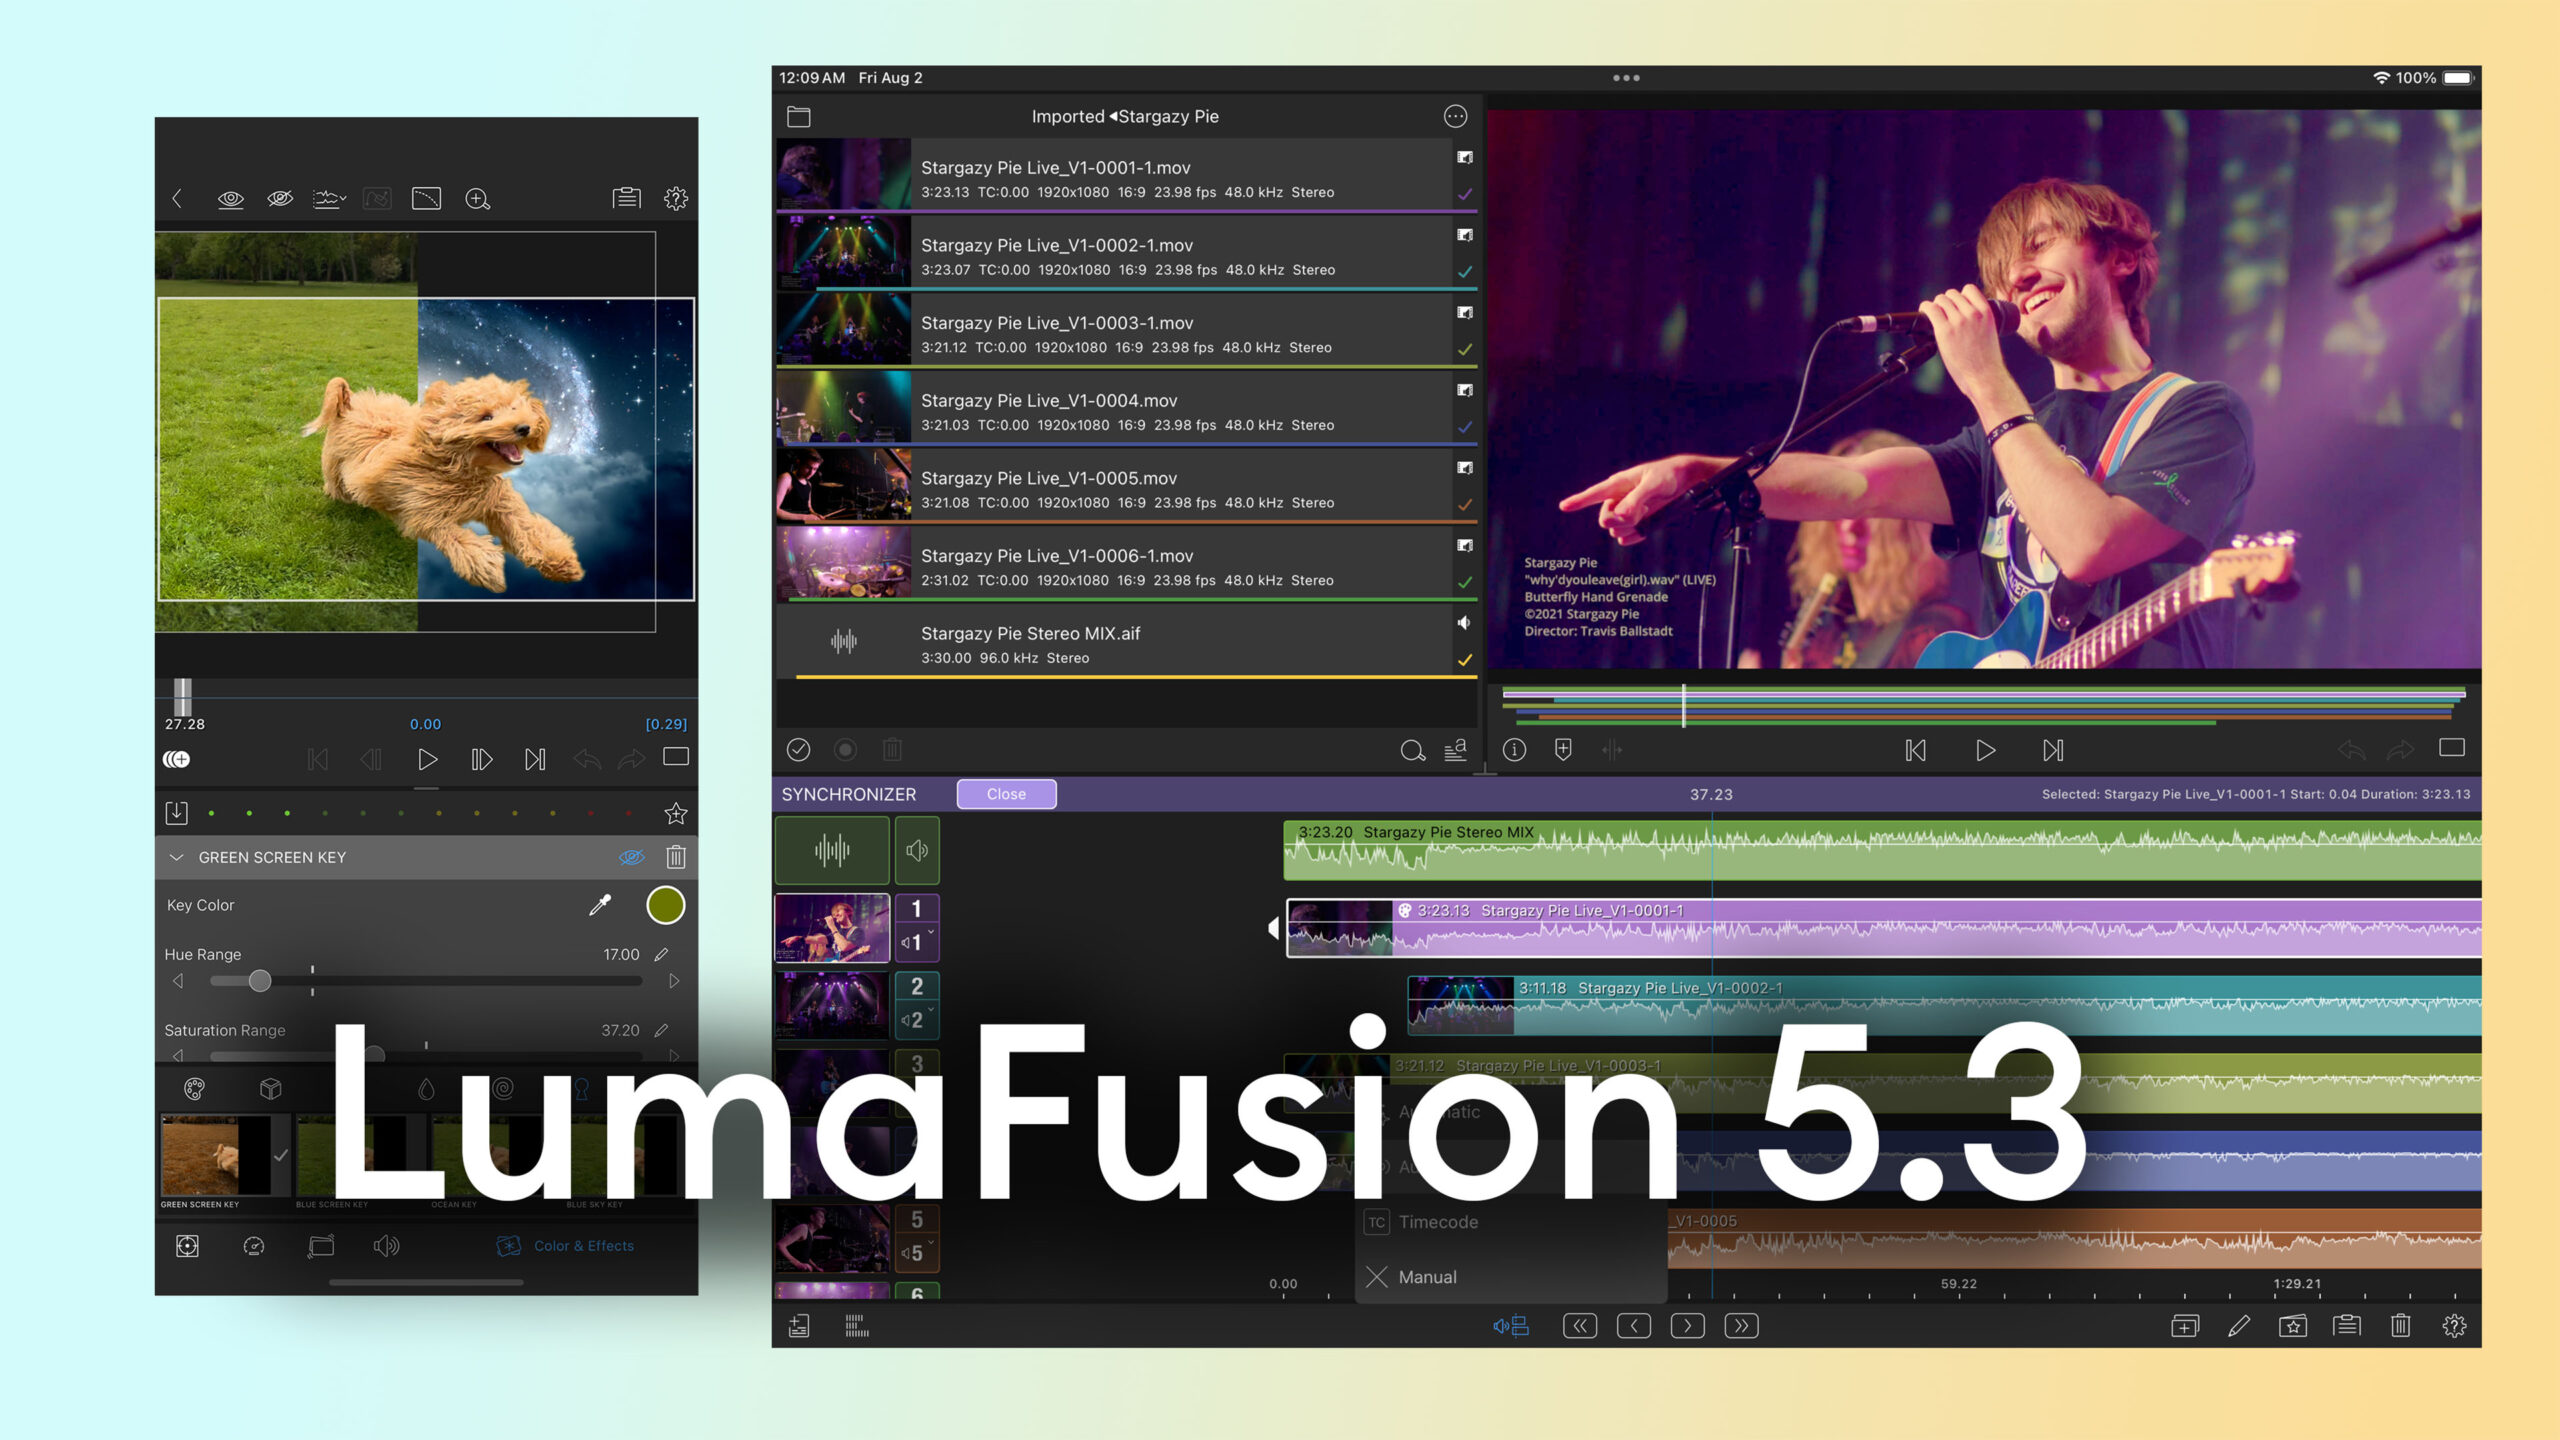The width and height of the screenshot is (2560, 1440).
Task: Mute the Stereo MIX audio track speaker
Action: [916, 850]
